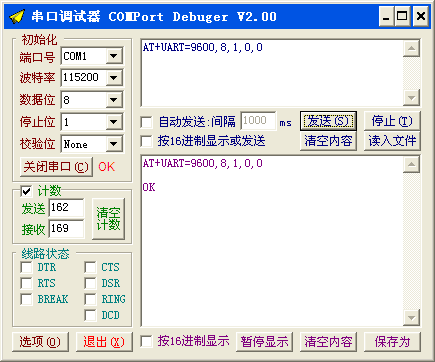
Task: Open the 校验位 None dropdown
Action: point(114,144)
